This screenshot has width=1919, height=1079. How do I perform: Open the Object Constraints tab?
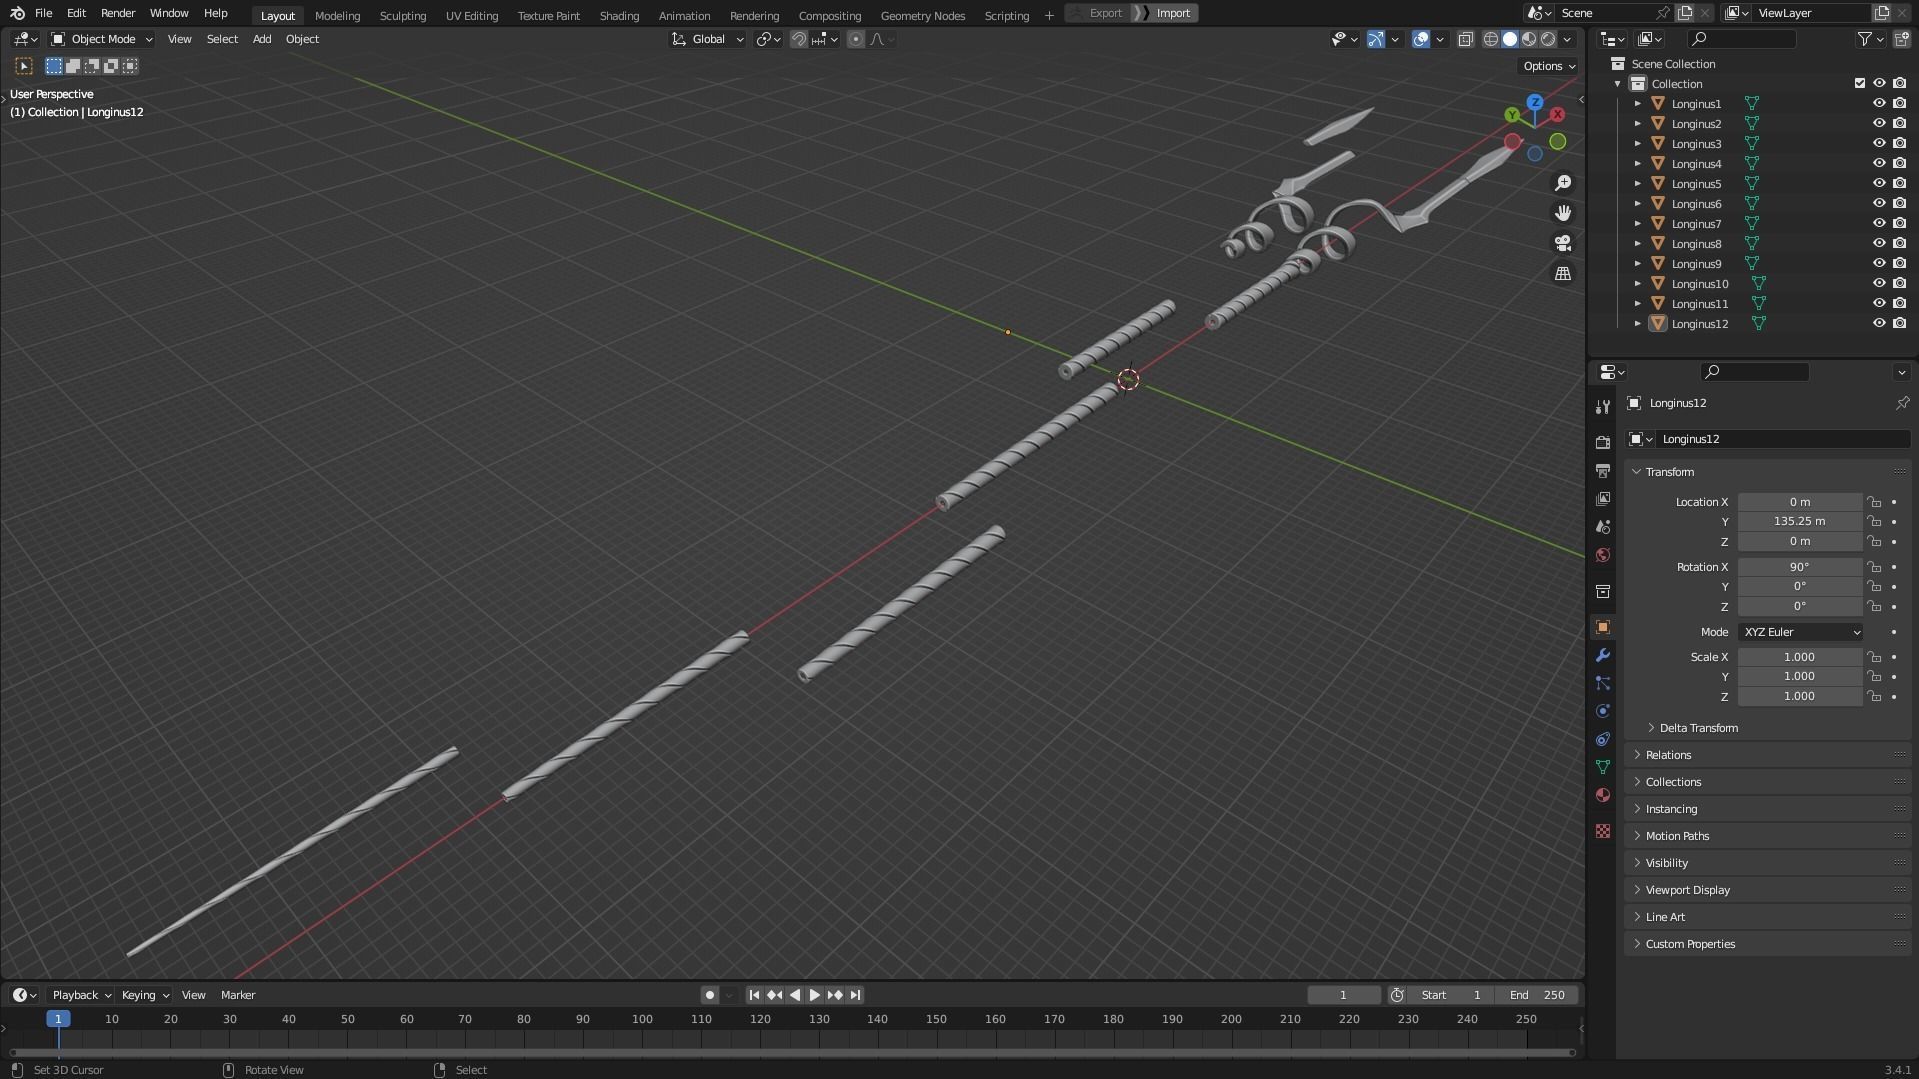[x=1603, y=739]
